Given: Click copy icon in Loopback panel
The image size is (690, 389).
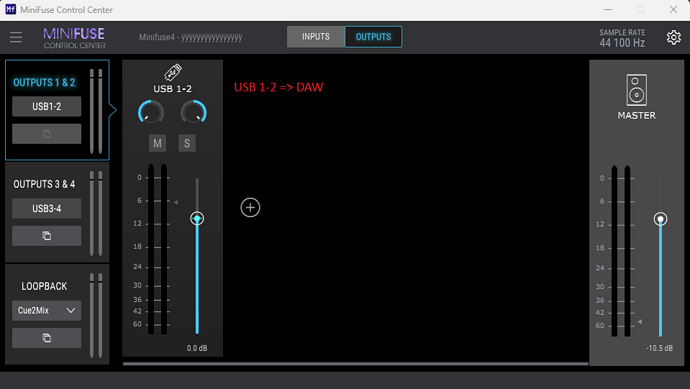Looking at the screenshot, I should tap(47, 338).
